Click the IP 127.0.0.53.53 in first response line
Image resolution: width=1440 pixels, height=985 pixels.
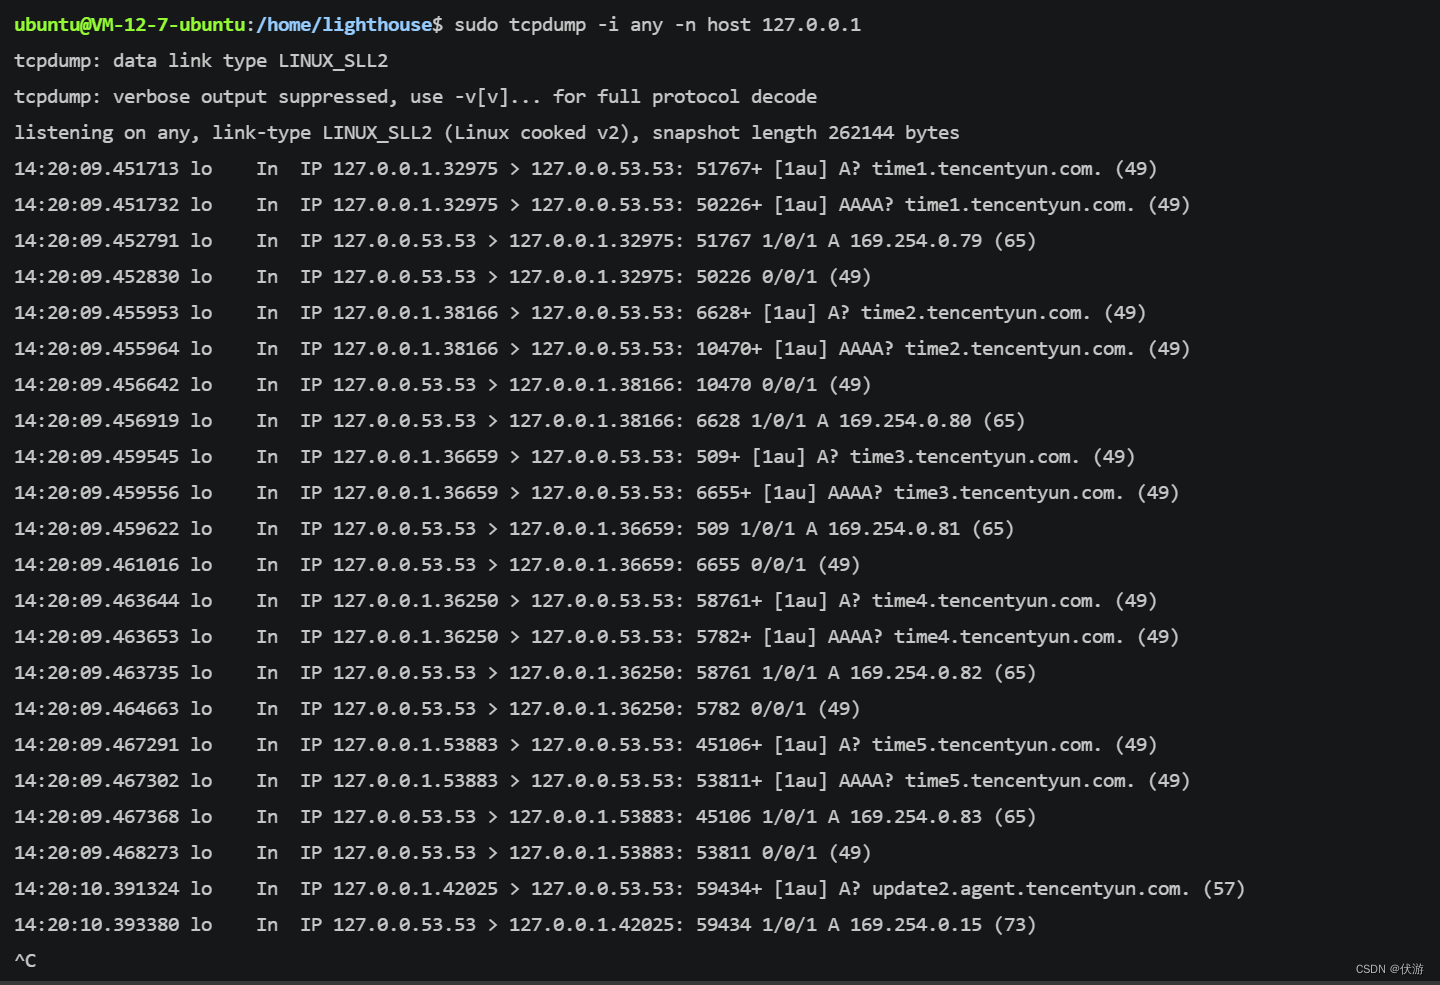point(404,240)
